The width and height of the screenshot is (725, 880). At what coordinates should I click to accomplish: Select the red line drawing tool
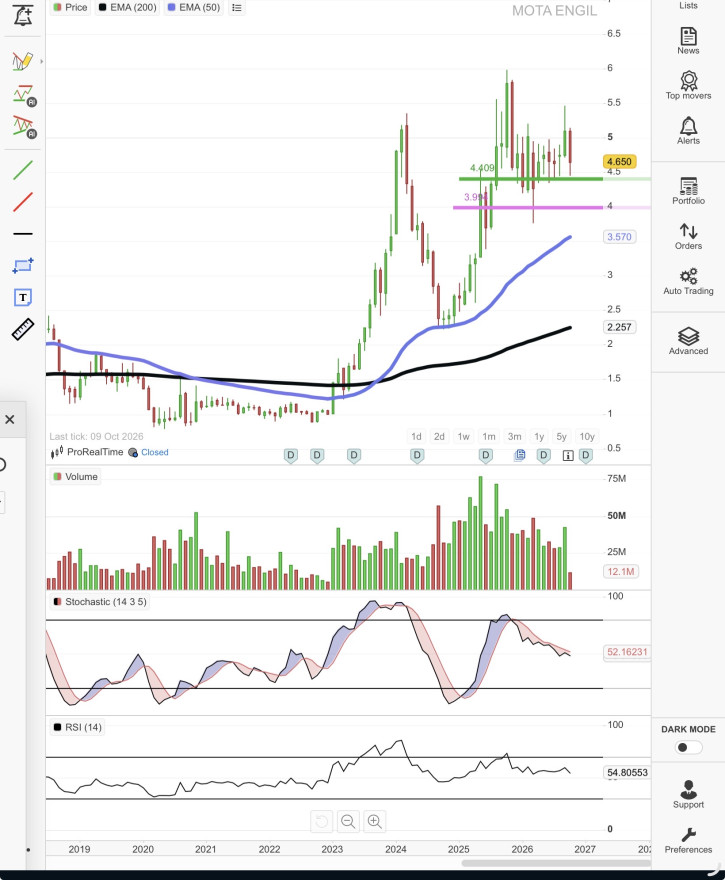click(x=23, y=202)
